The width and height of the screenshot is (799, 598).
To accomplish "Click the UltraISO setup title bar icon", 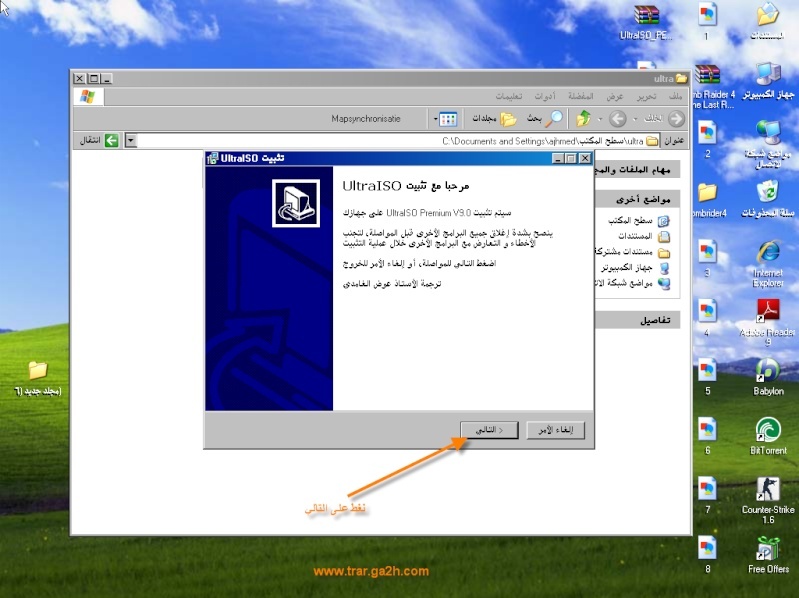I will [x=212, y=158].
